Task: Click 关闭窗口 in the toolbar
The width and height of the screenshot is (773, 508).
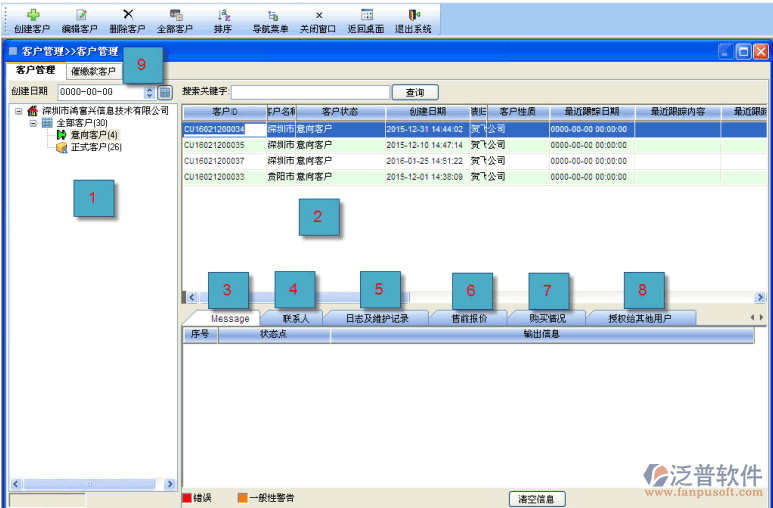Action: [x=318, y=22]
